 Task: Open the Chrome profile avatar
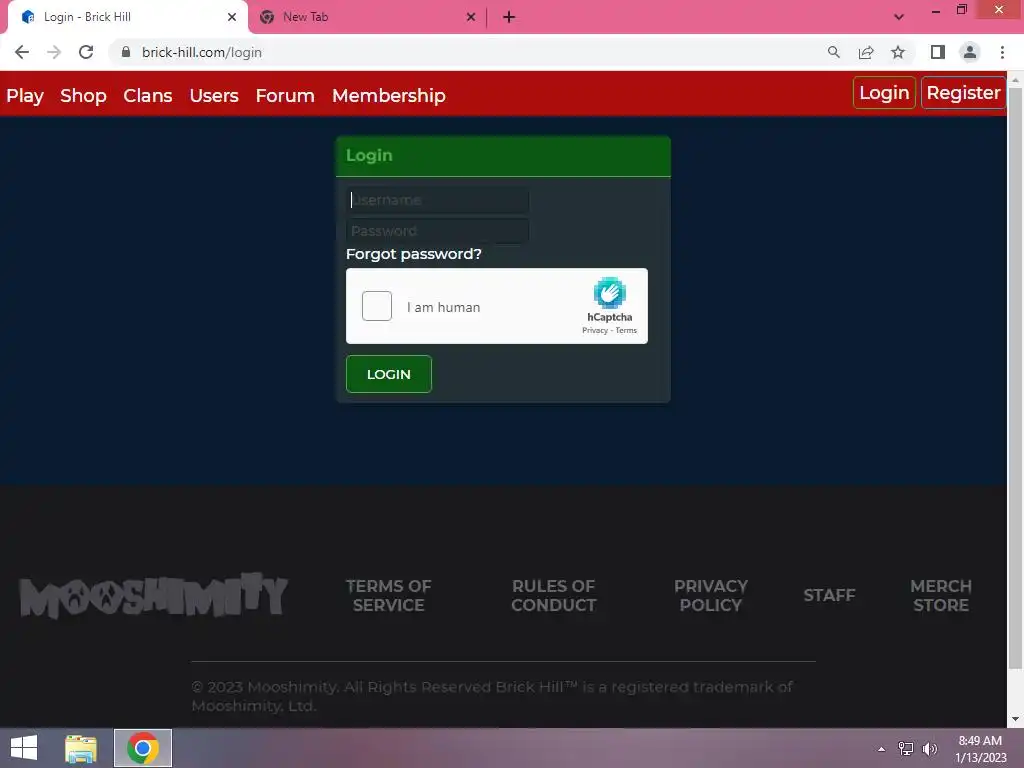click(970, 52)
